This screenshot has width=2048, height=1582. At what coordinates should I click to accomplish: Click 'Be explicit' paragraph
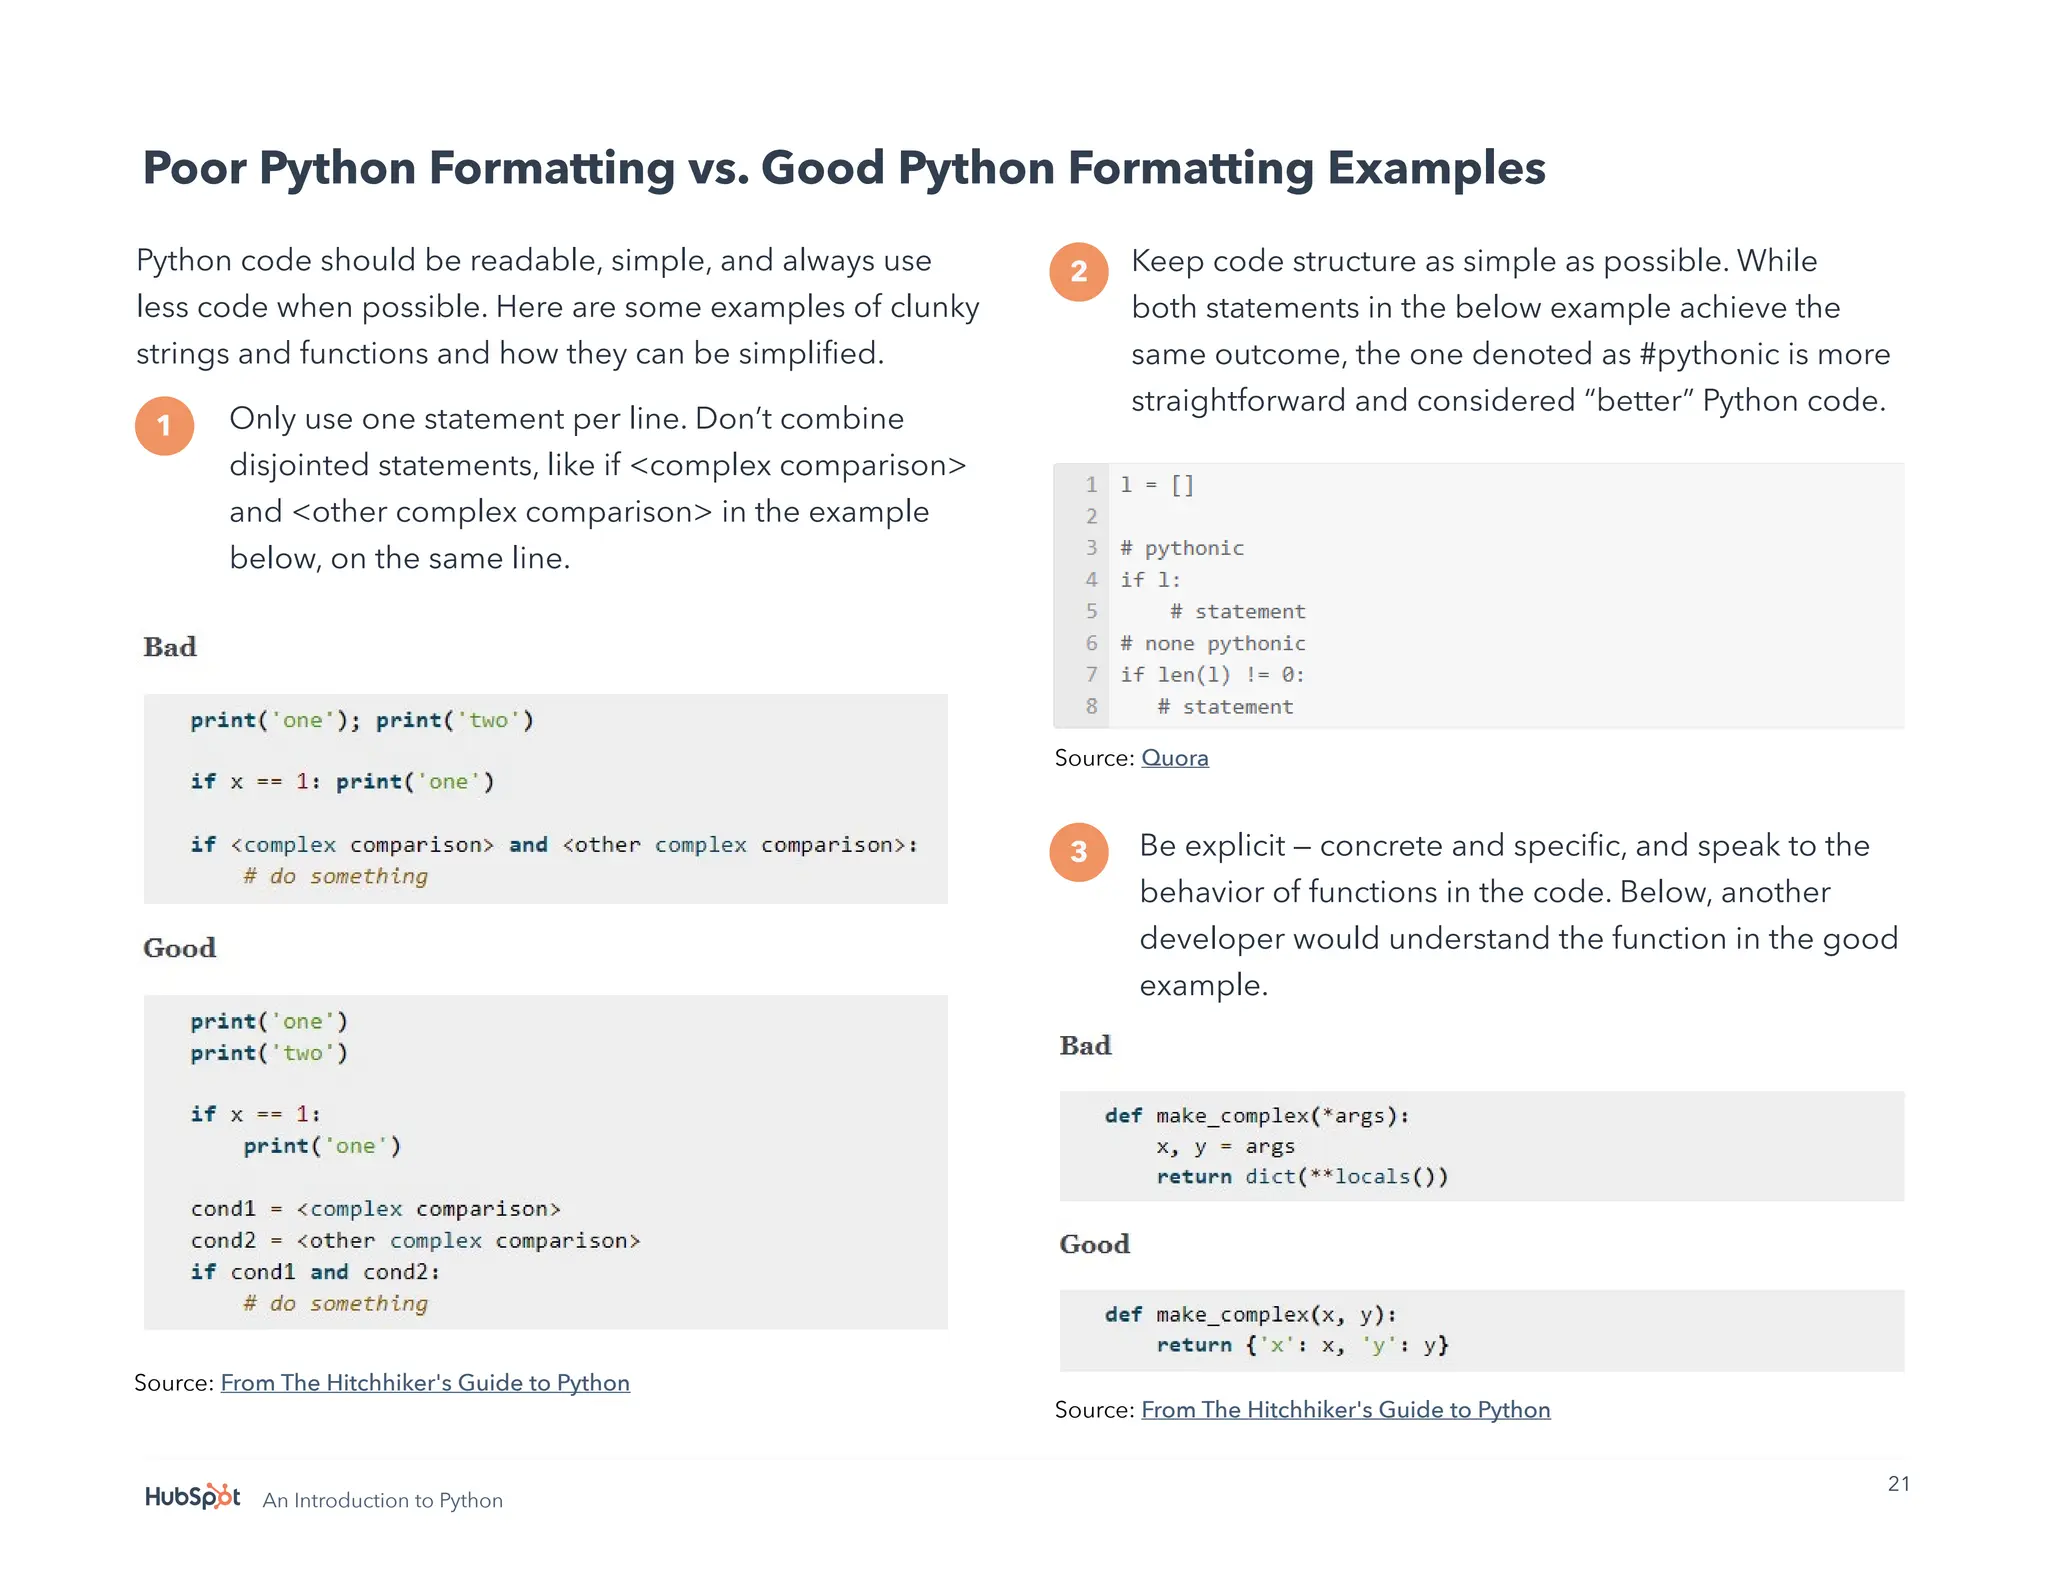tap(1518, 915)
